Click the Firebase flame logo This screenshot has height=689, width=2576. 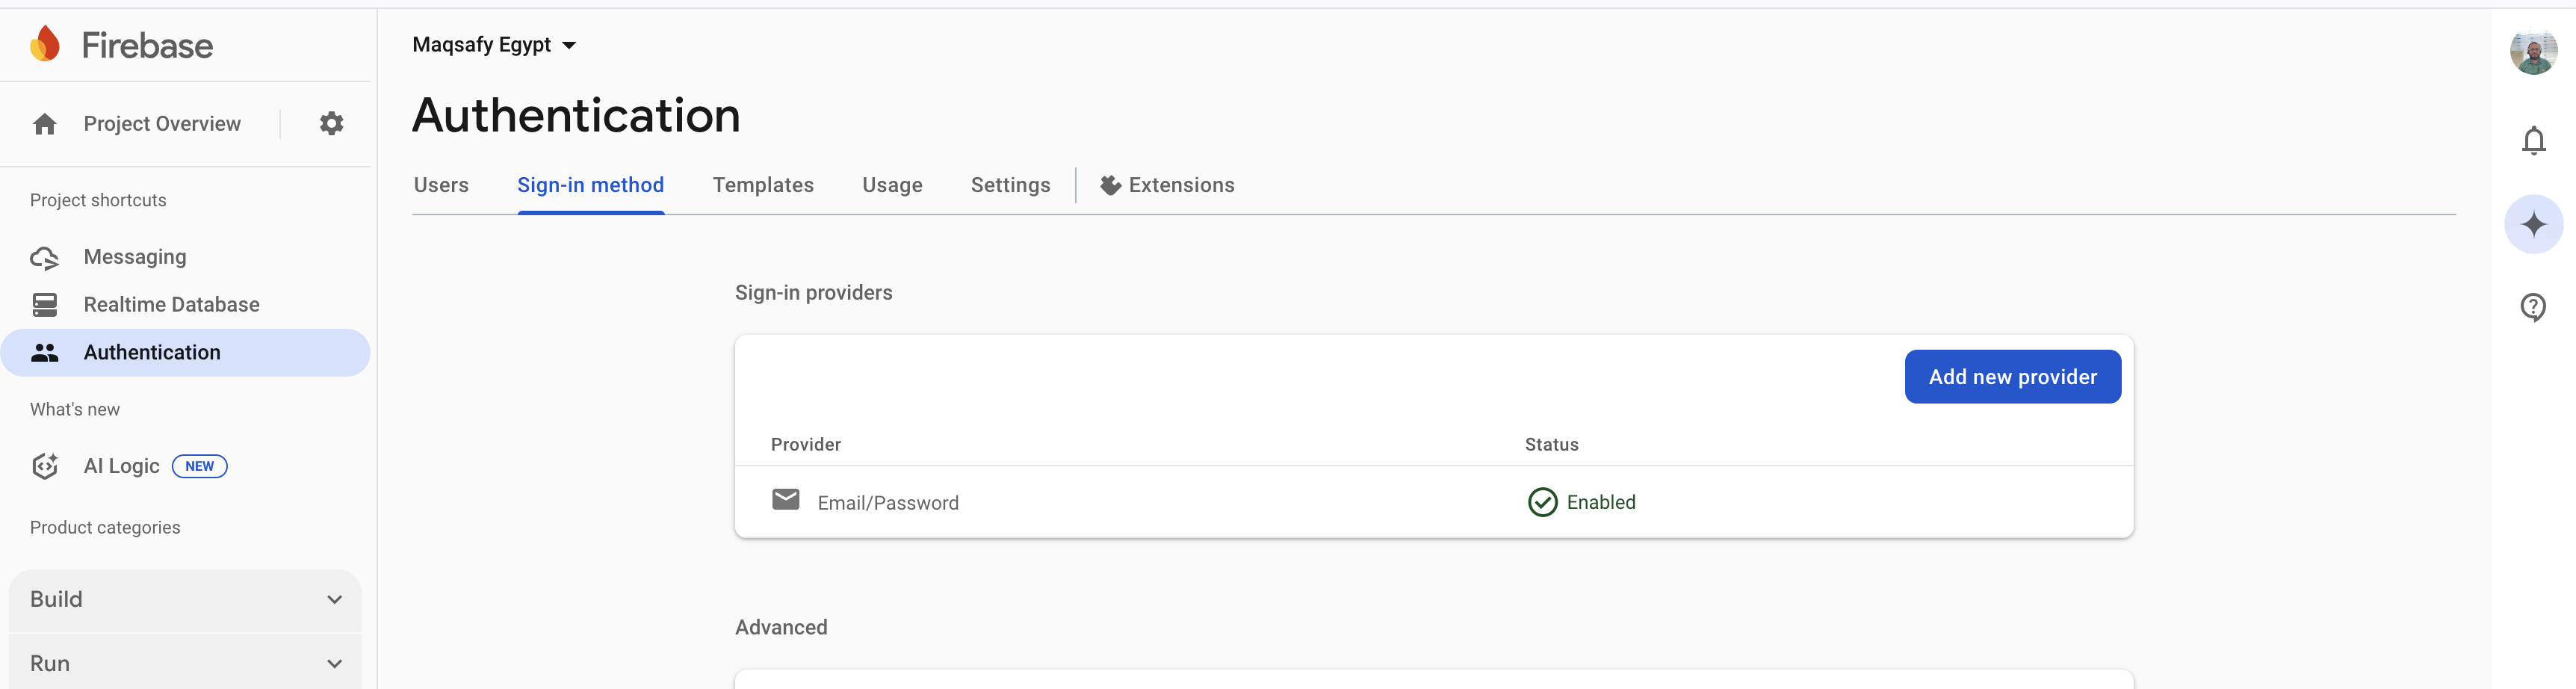point(45,45)
